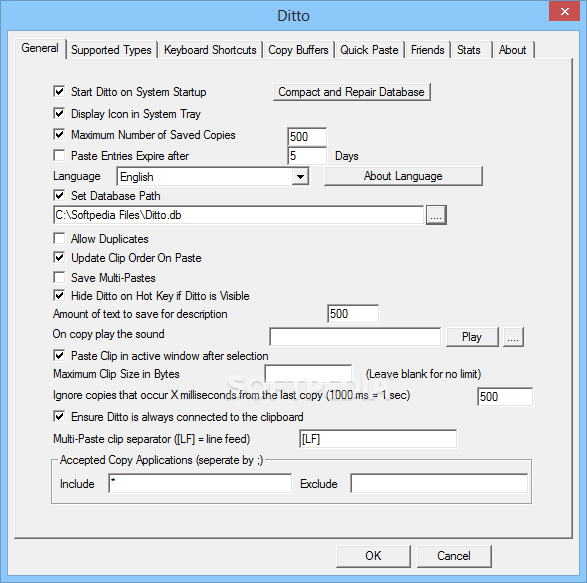Click Maximum Clip Size in Bytes field
The image size is (587, 583).
coord(308,374)
